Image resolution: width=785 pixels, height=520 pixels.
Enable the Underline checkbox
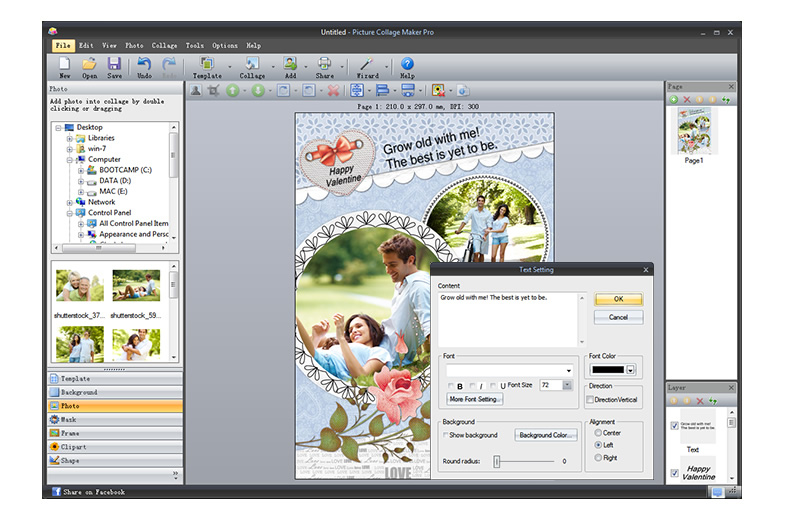coord(493,386)
